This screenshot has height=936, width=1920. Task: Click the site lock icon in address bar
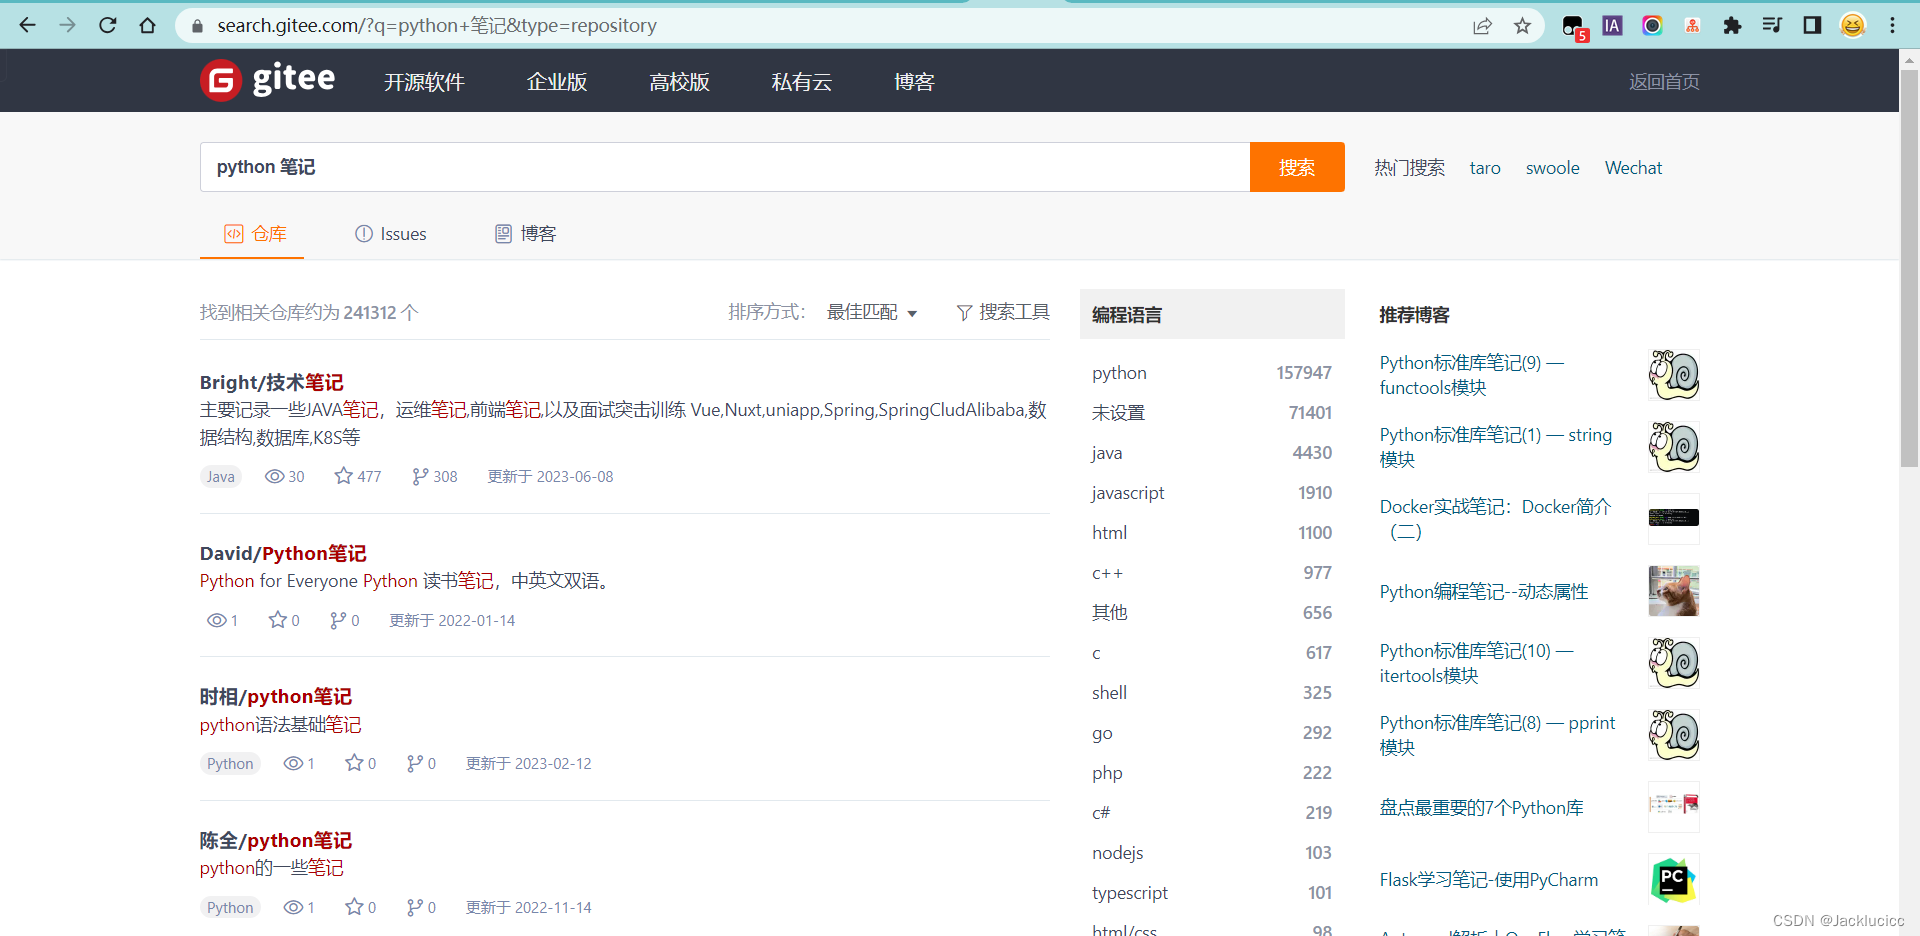click(x=197, y=26)
